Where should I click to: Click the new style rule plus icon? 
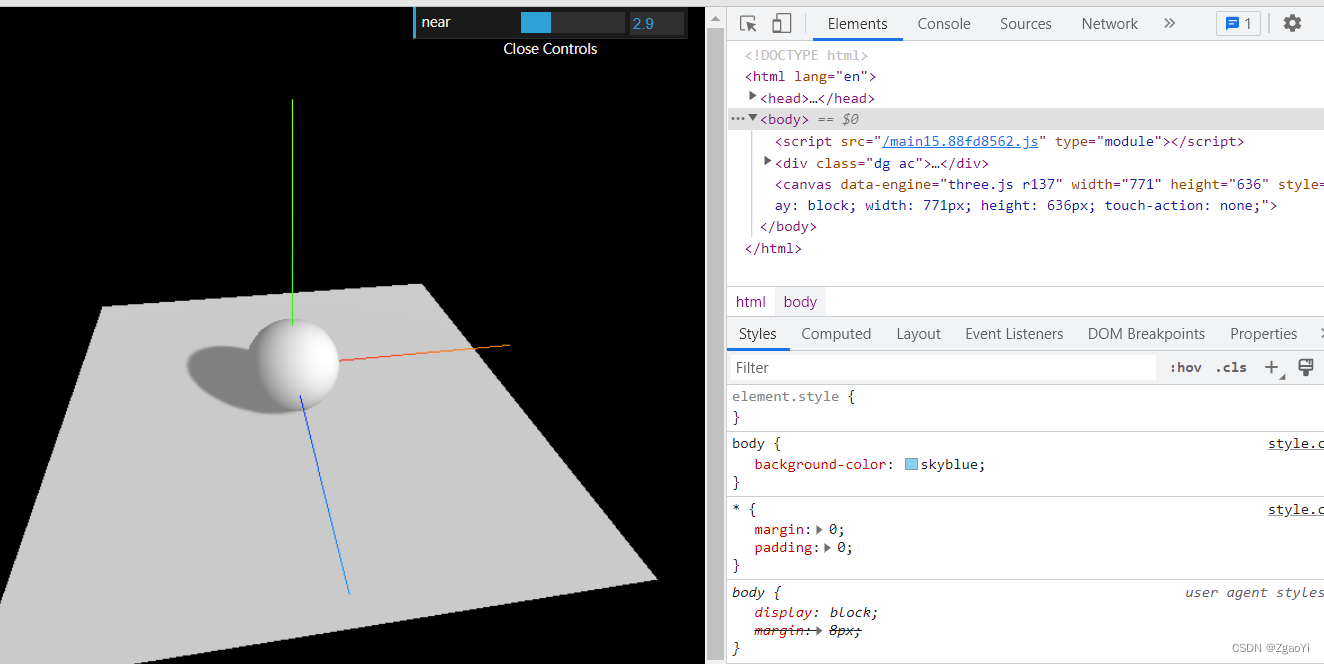[1271, 368]
